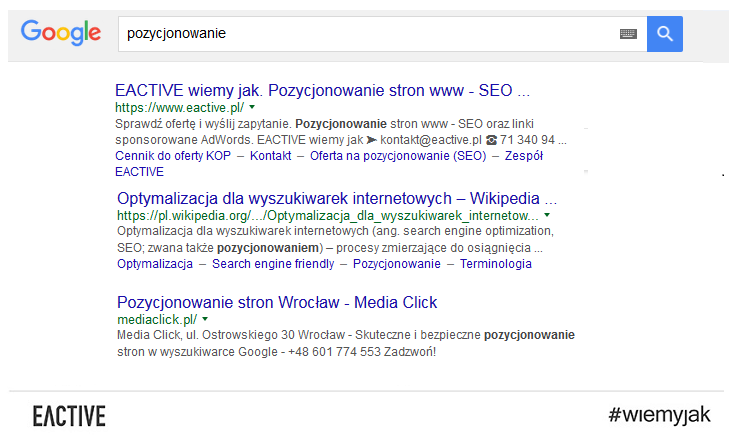The image size is (741, 443).
Task: Open Pozycjonowanie stron Wrocław - Media Click result
Action: [x=277, y=302]
